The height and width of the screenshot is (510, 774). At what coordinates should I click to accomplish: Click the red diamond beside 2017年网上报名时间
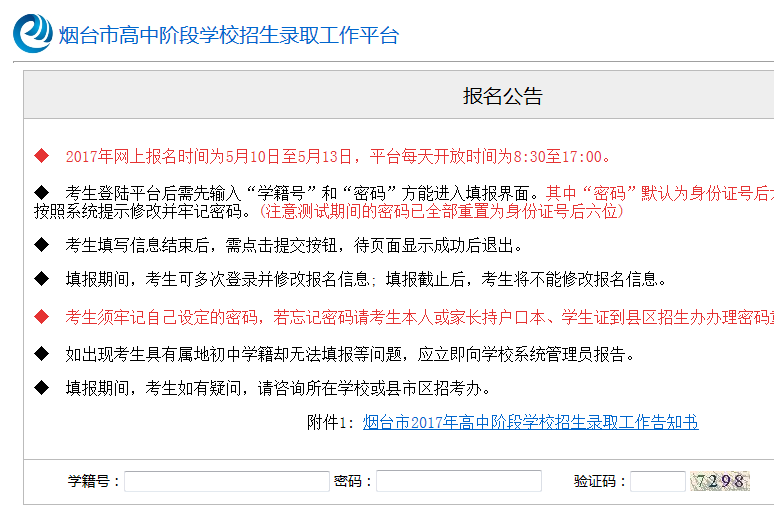(41, 156)
